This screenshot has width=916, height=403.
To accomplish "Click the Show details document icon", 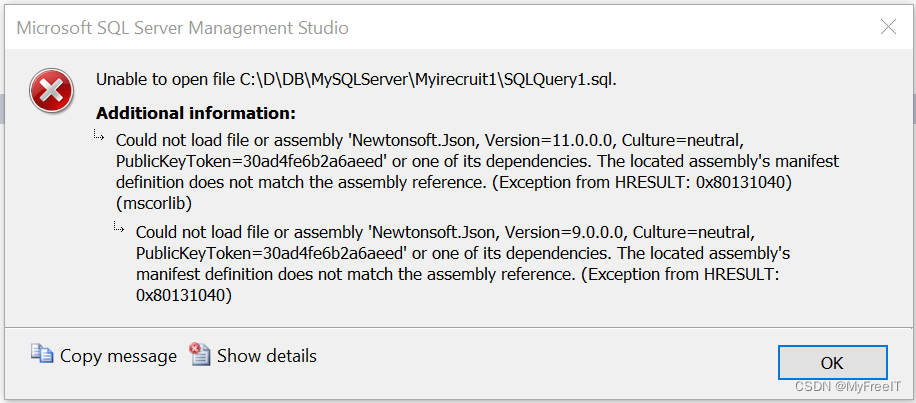I will (200, 355).
